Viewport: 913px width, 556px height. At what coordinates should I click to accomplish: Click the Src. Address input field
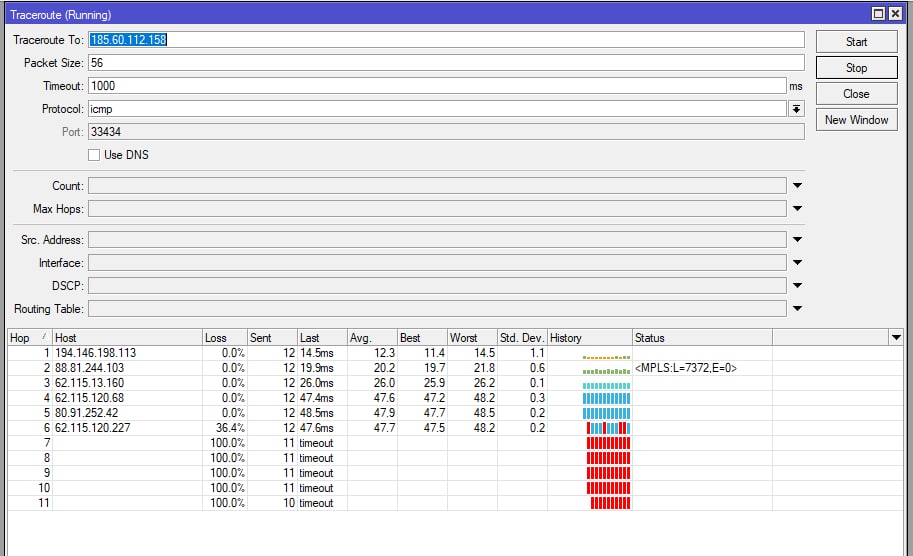[x=437, y=239]
